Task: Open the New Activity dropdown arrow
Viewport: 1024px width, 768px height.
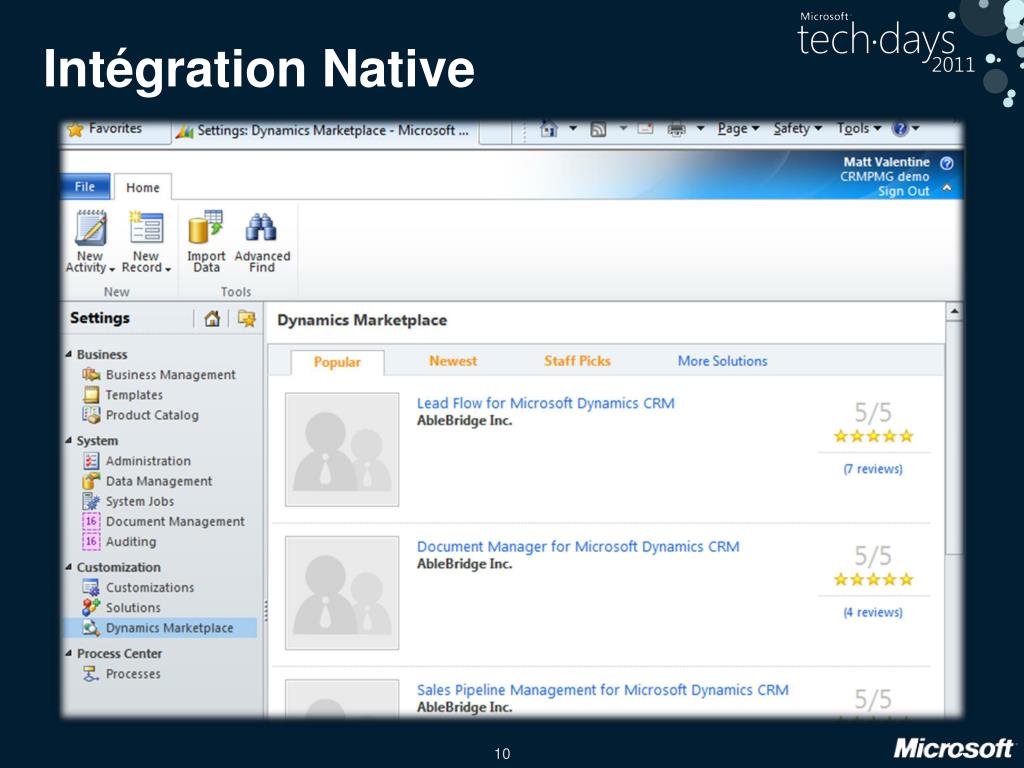Action: click(112, 269)
